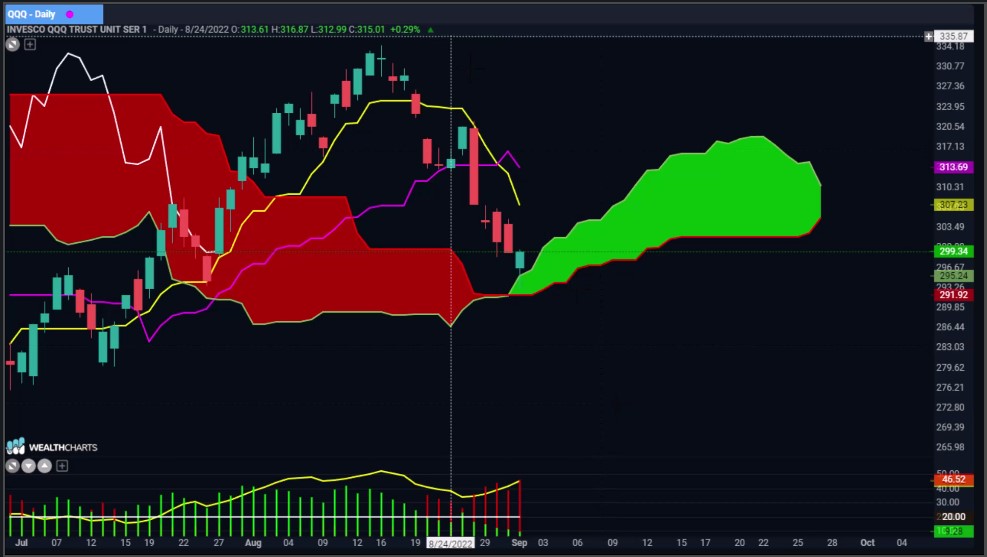The width and height of the screenshot is (987, 557).
Task: Move the indicator pane down
Action: (x=28, y=466)
